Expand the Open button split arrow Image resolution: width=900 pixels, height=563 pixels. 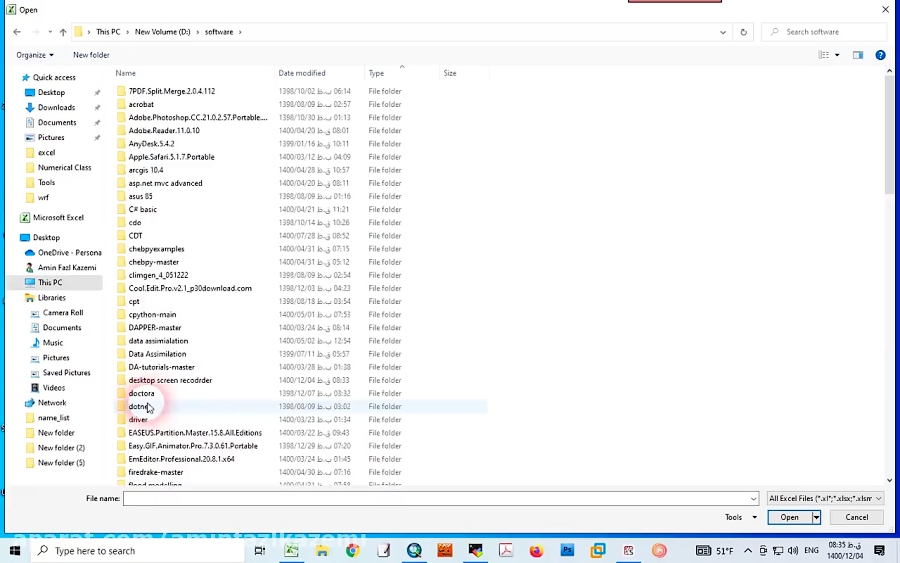pyautogui.click(x=816, y=517)
